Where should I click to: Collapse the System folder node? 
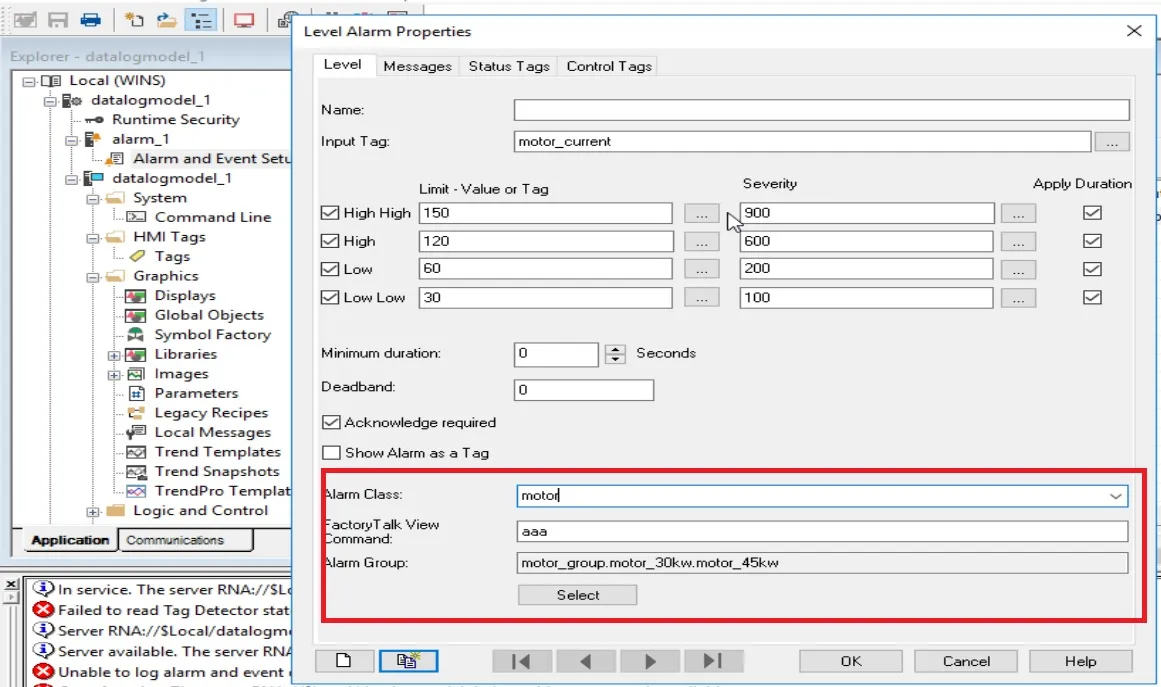[93, 198]
